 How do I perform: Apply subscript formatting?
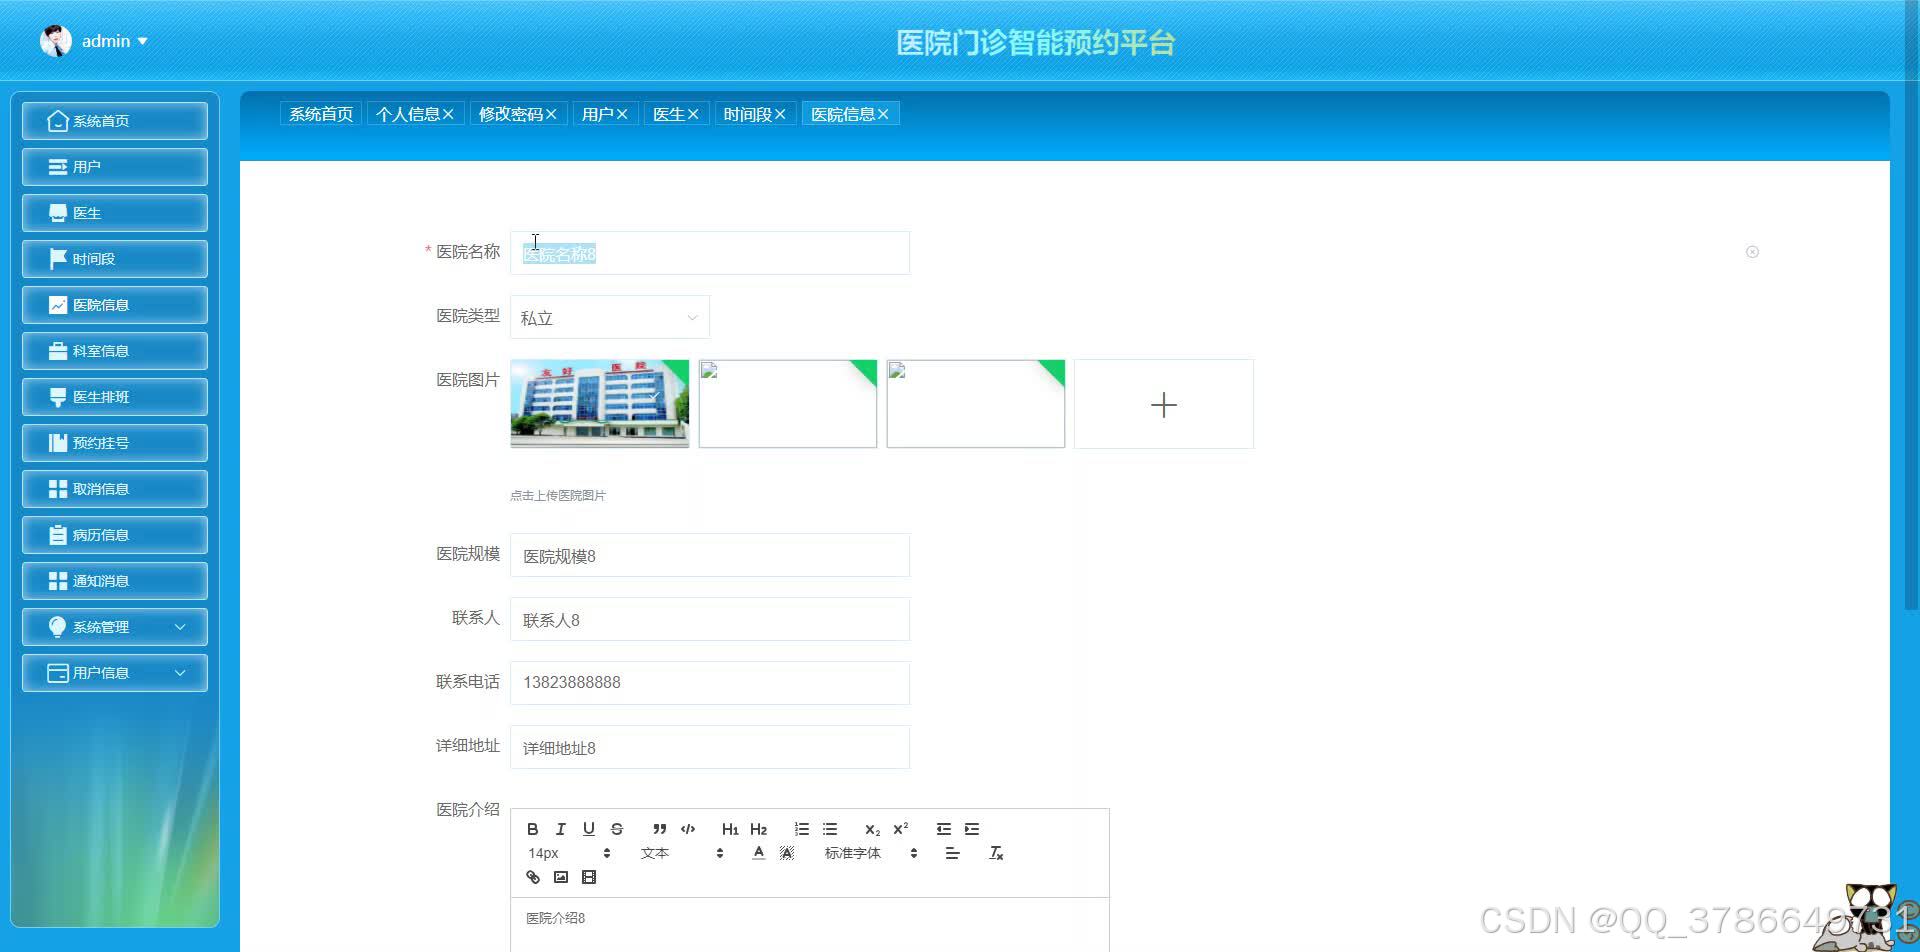coord(872,829)
